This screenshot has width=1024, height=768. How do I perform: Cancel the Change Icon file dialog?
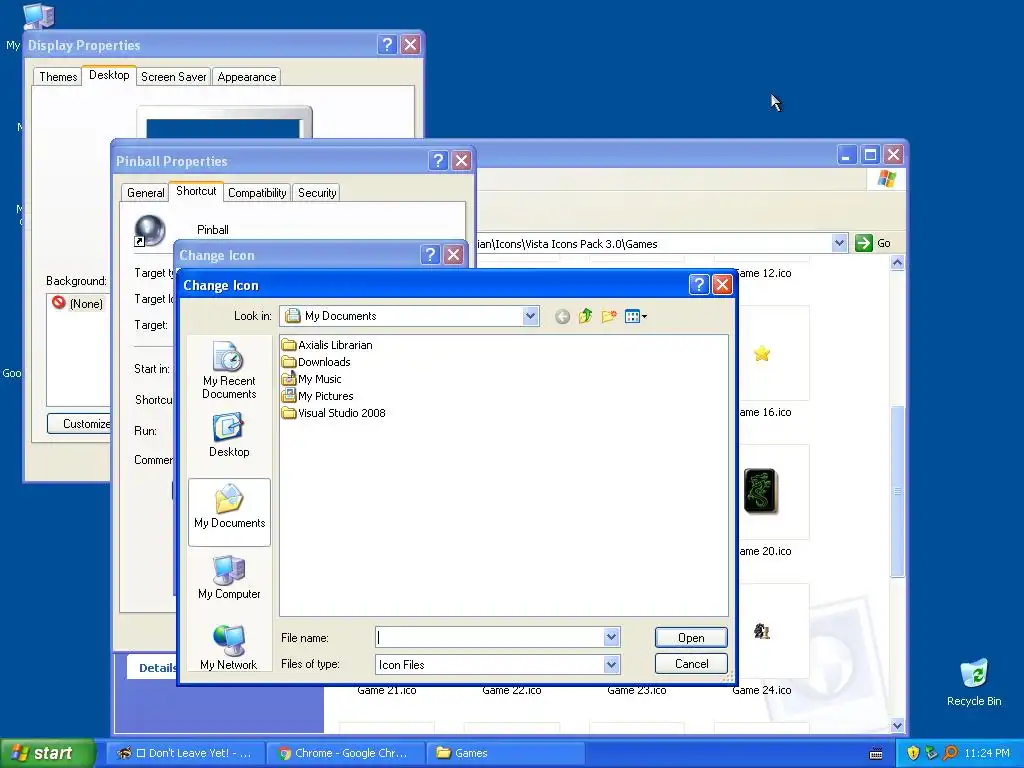point(691,664)
